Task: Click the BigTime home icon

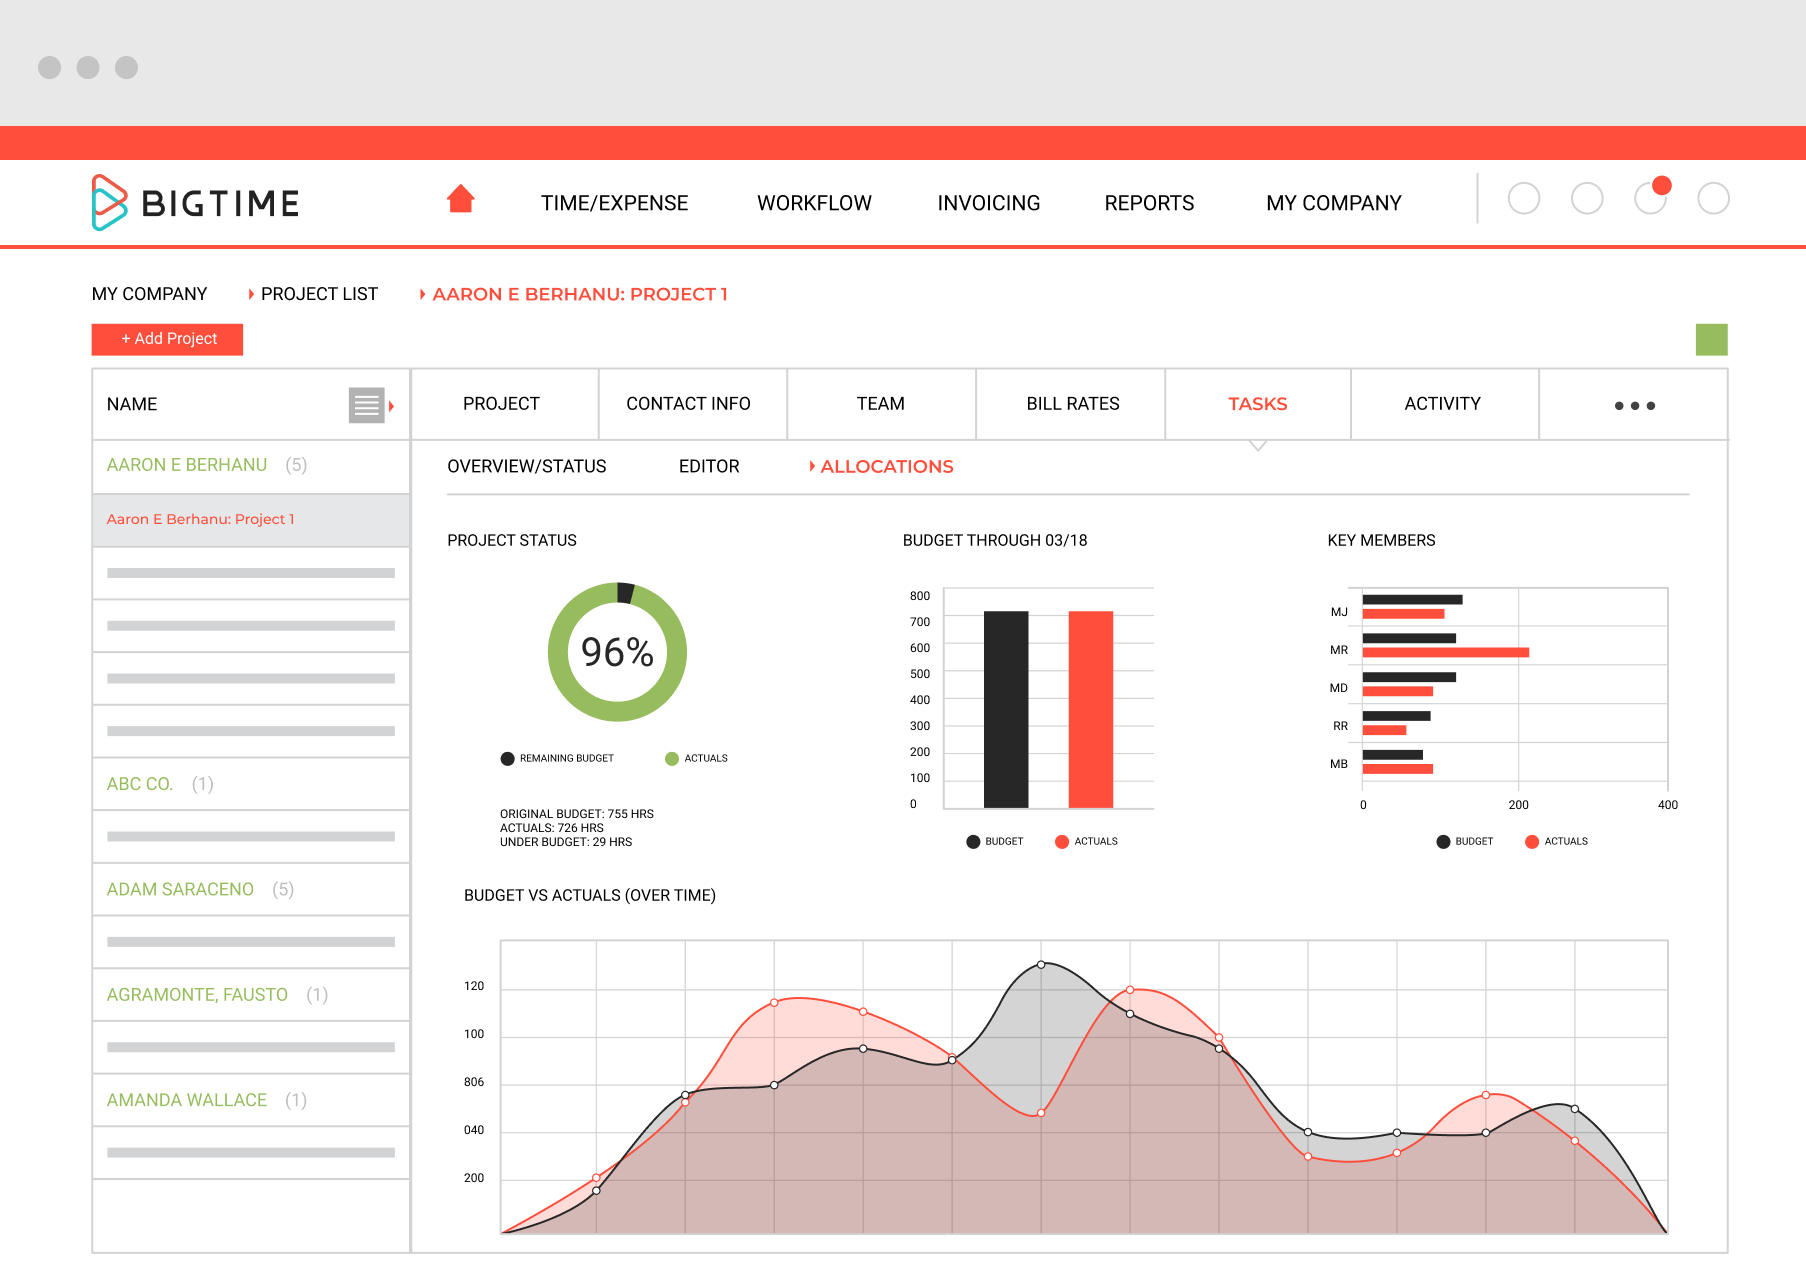Action: pos(460,198)
